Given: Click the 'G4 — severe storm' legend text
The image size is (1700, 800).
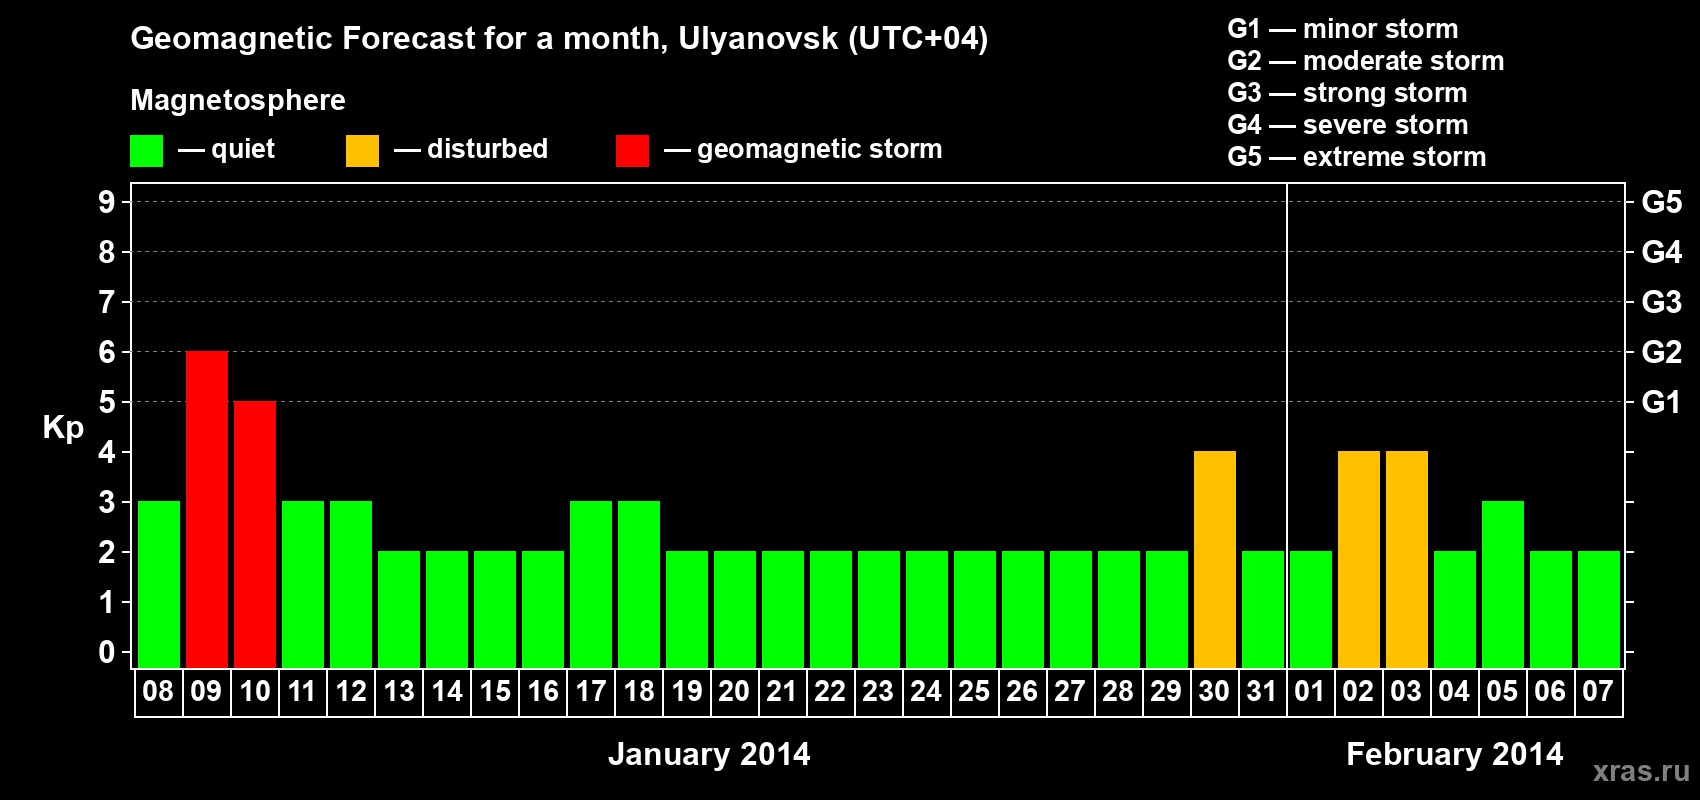Looking at the screenshot, I should click(1348, 125).
